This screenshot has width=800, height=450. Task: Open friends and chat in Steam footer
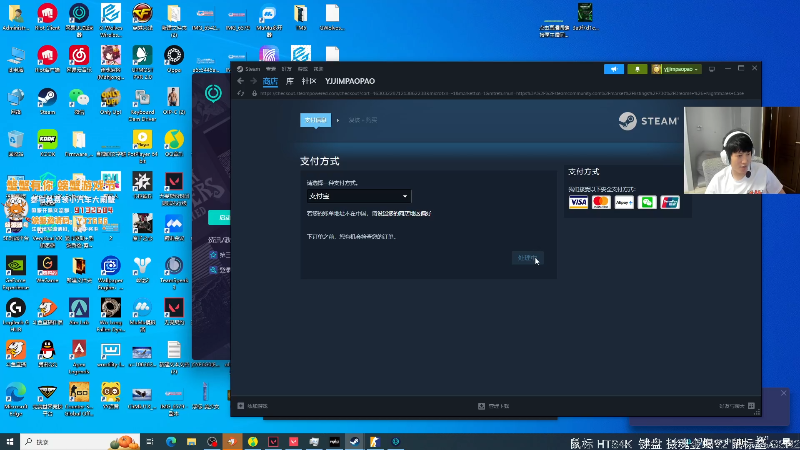(737, 406)
